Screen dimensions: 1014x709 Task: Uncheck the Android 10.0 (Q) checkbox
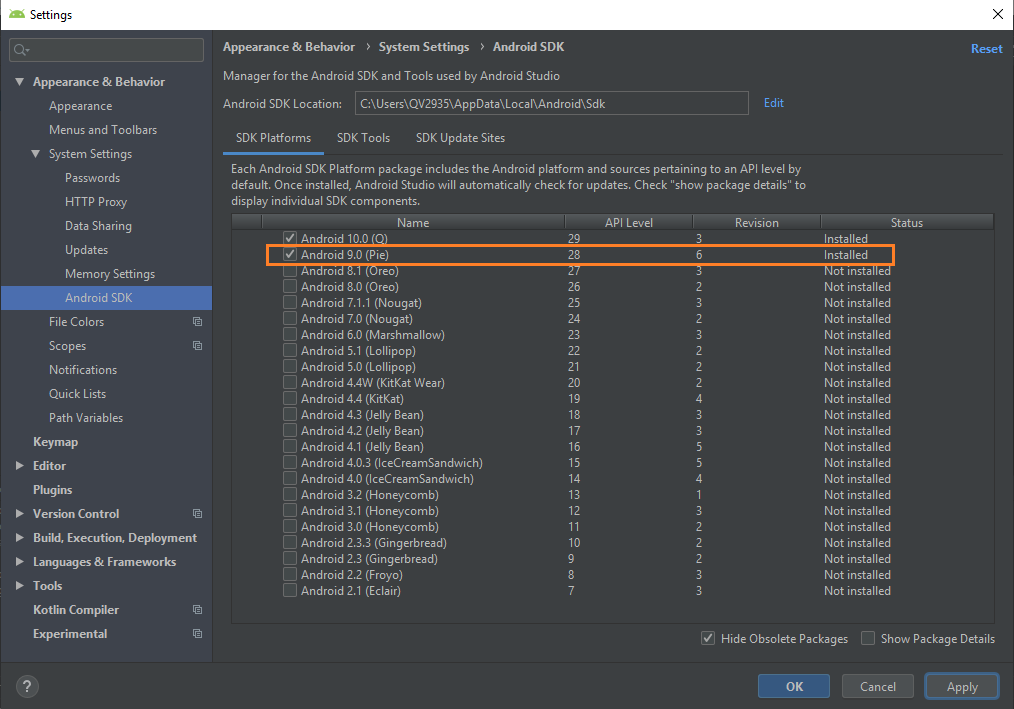coord(290,239)
